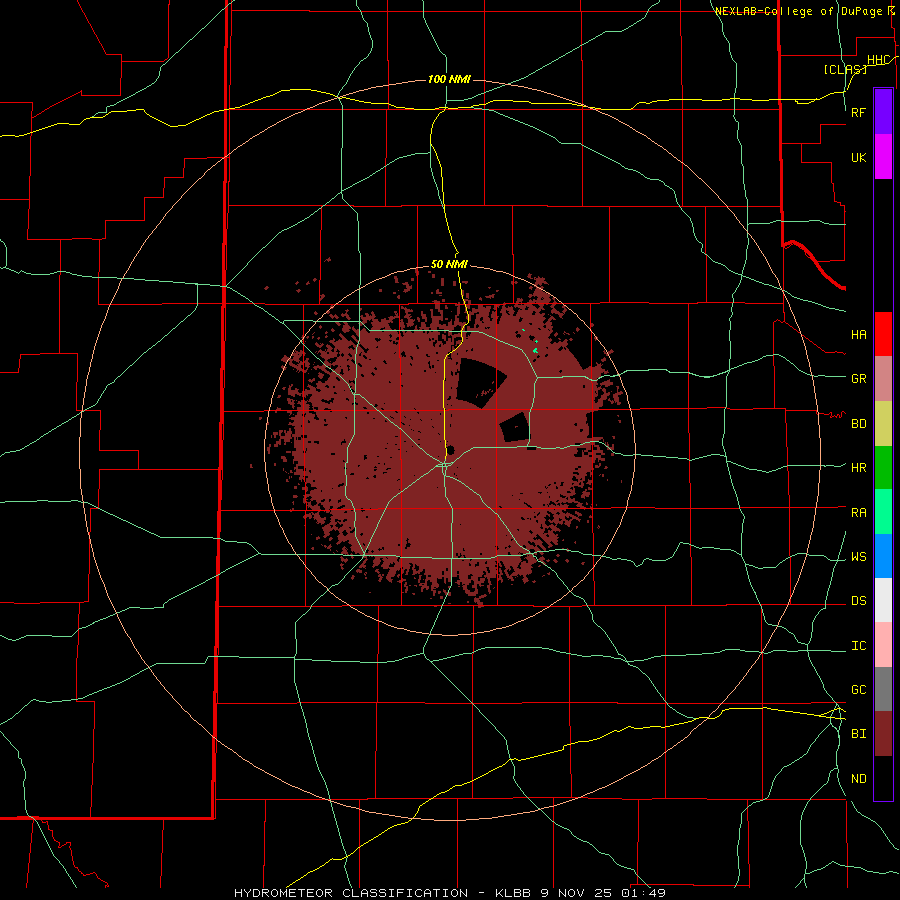Click the HR legend label

pos(859,468)
